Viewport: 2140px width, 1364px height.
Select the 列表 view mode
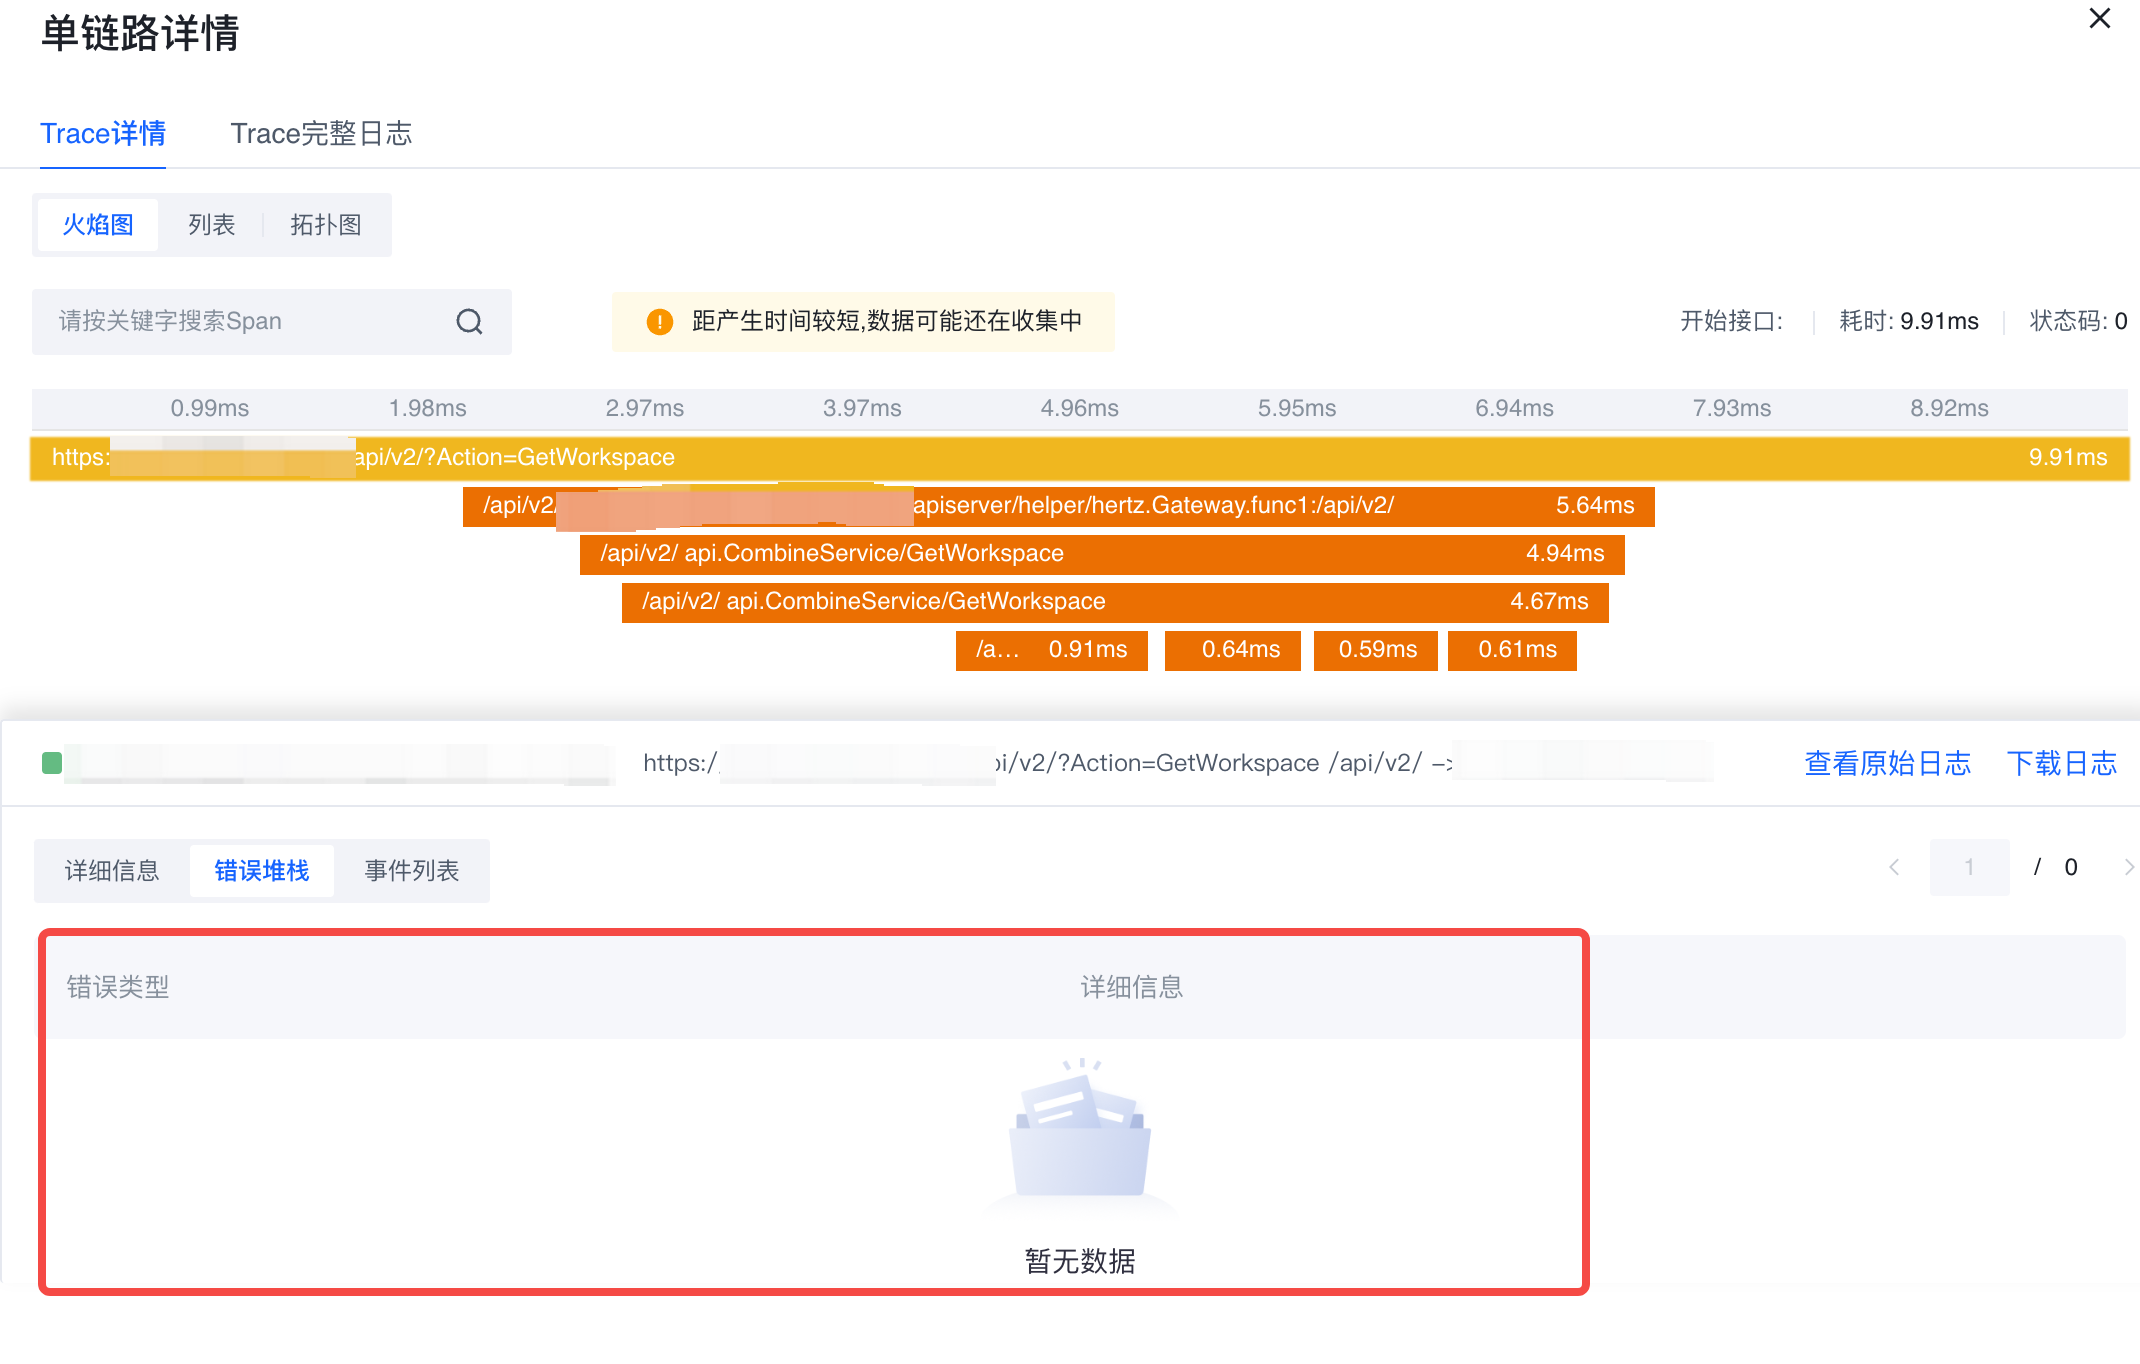point(210,224)
